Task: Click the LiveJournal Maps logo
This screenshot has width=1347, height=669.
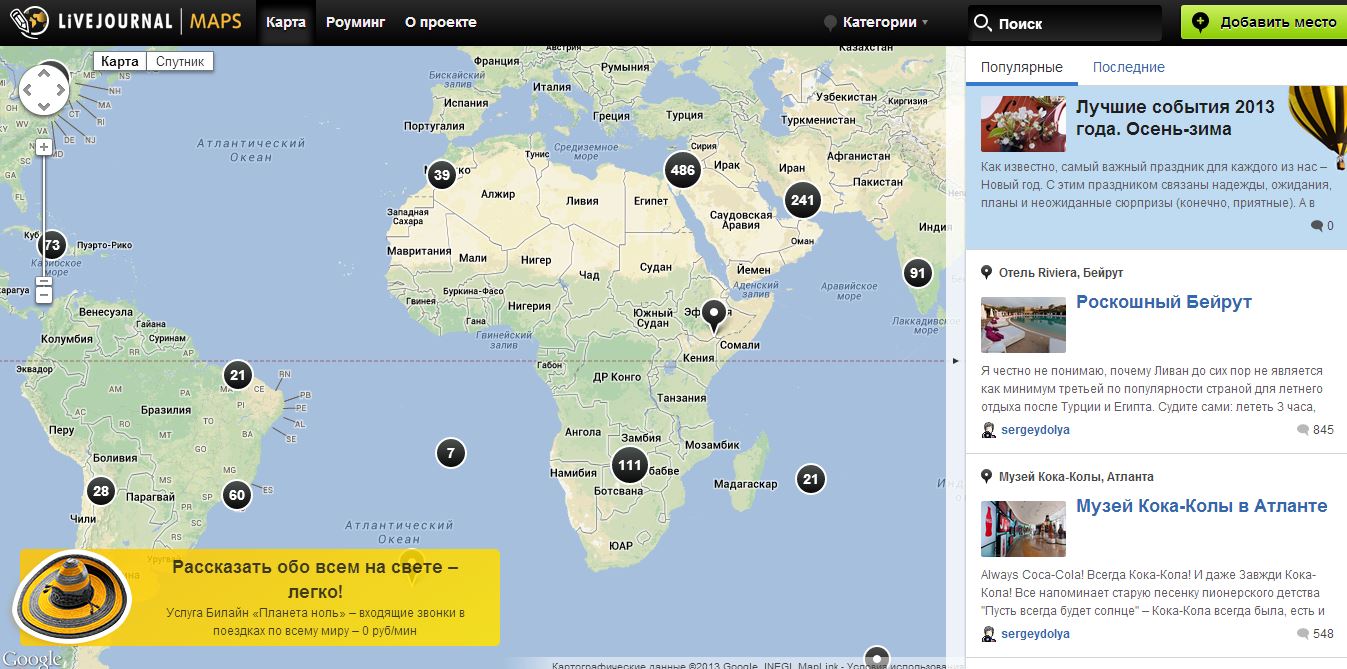Action: (125, 21)
